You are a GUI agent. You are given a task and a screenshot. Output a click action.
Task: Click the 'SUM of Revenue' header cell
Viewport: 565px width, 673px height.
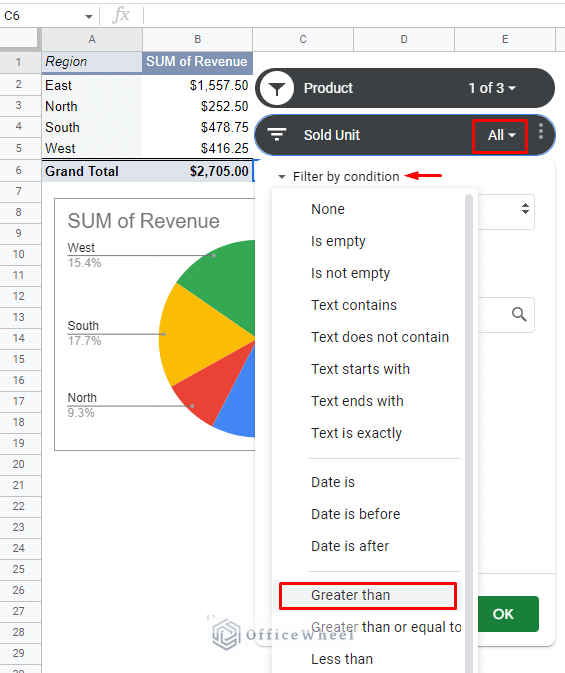(197, 62)
